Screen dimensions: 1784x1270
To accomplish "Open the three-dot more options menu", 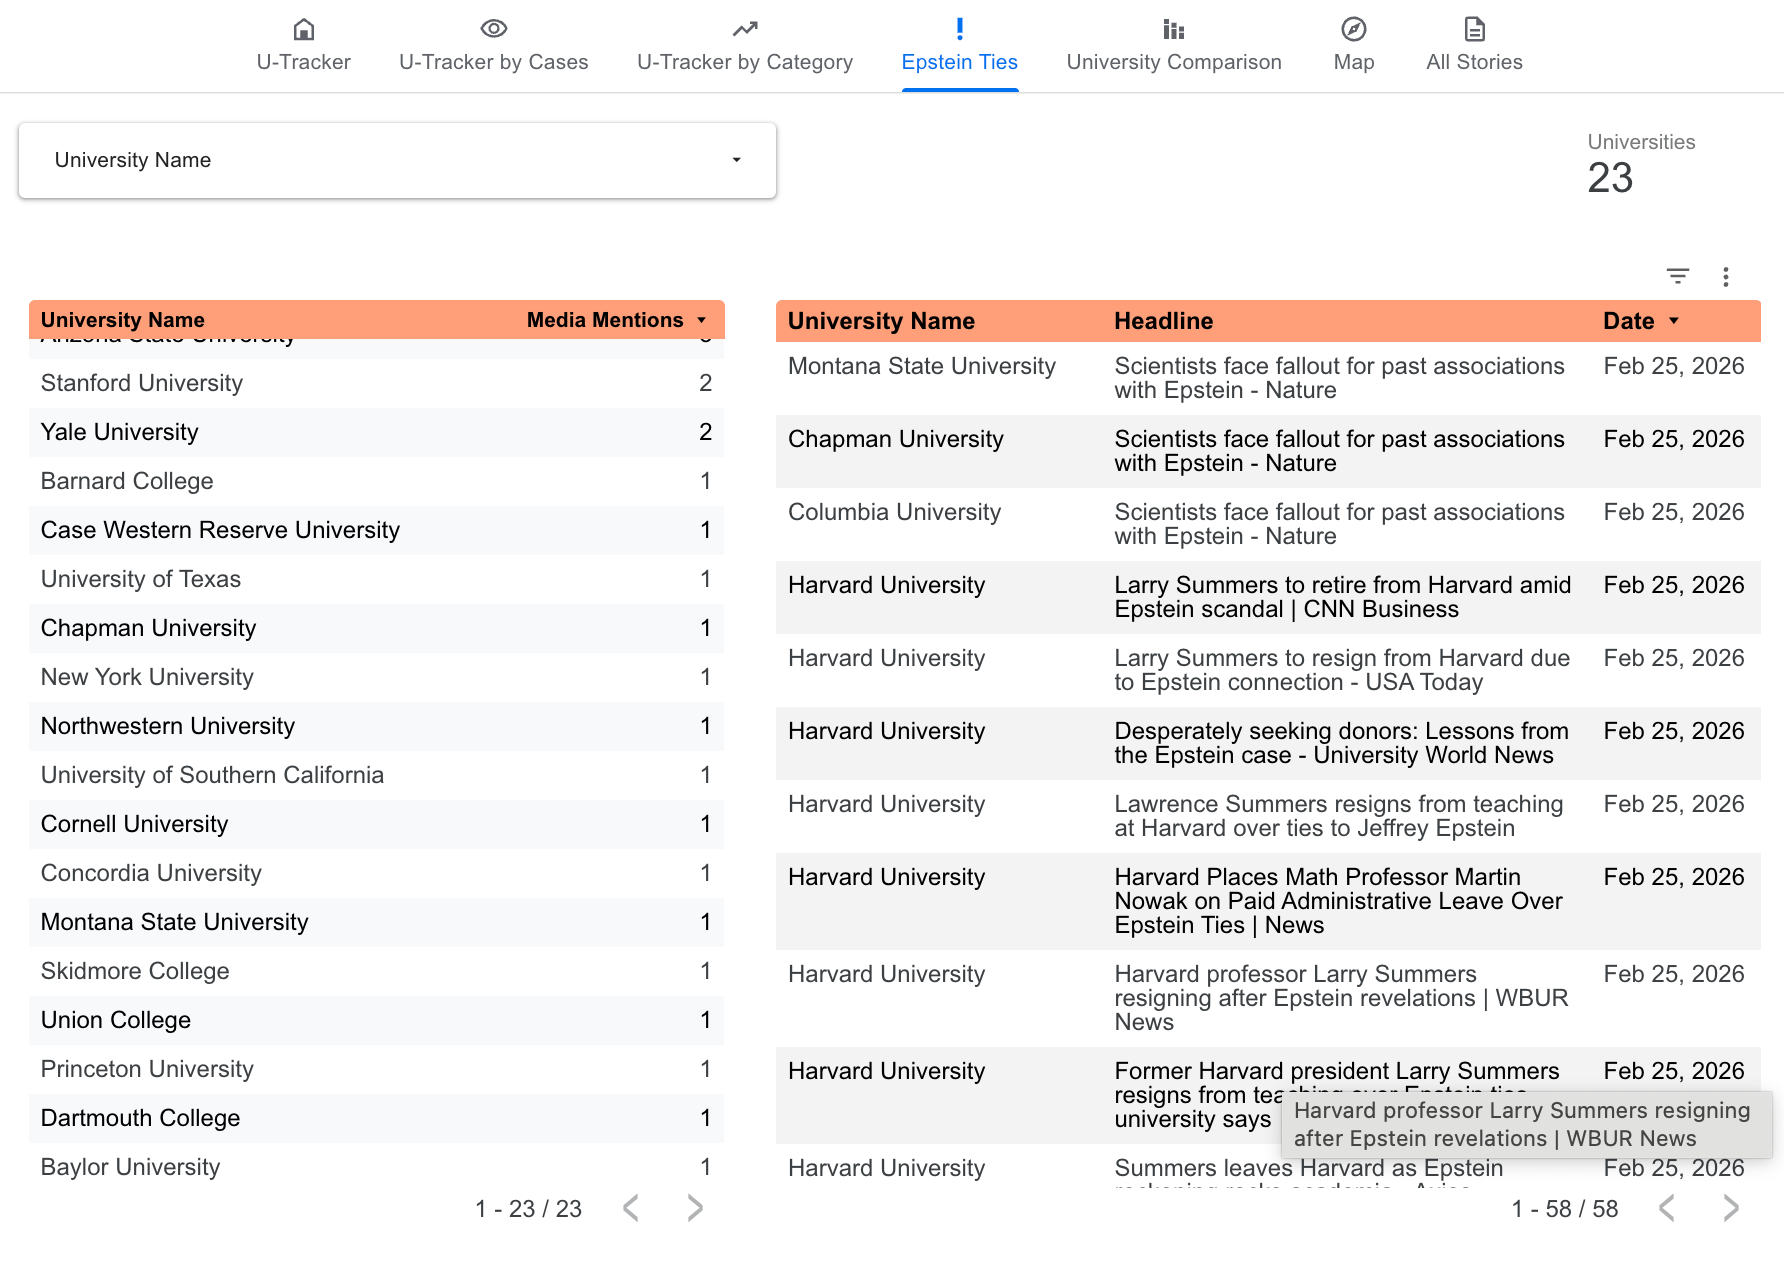I will tap(1725, 277).
